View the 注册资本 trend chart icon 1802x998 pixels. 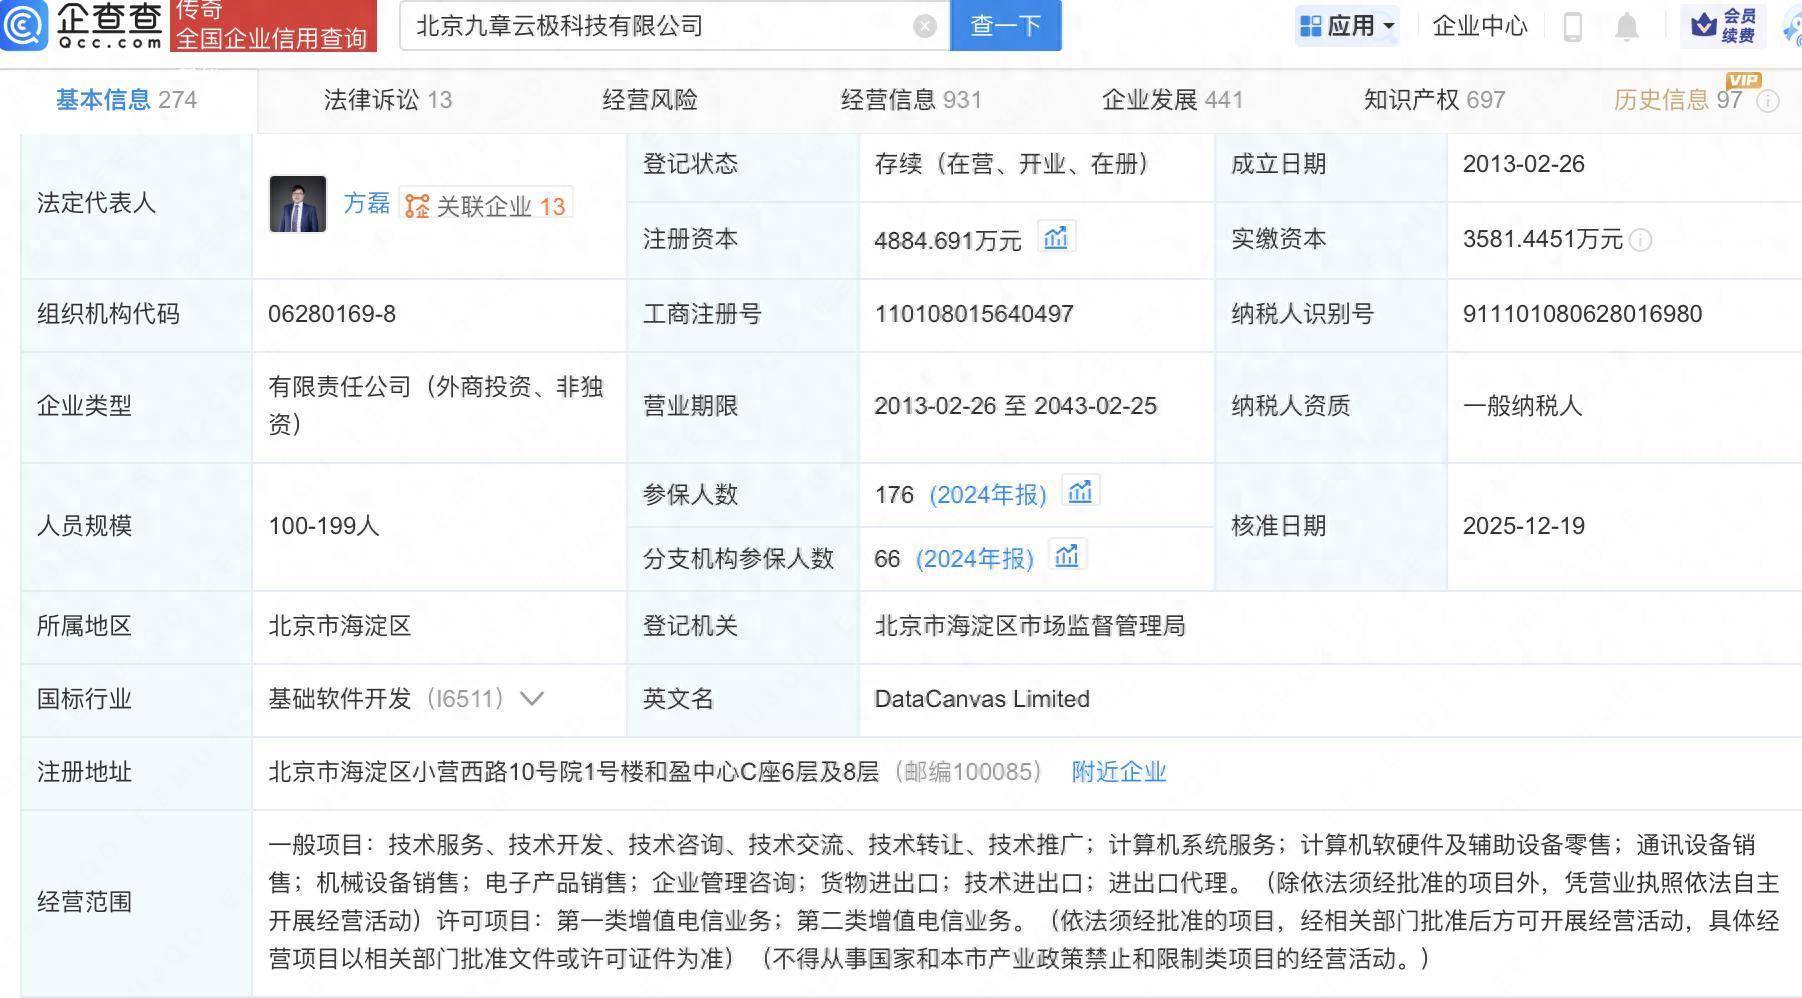[1057, 238]
